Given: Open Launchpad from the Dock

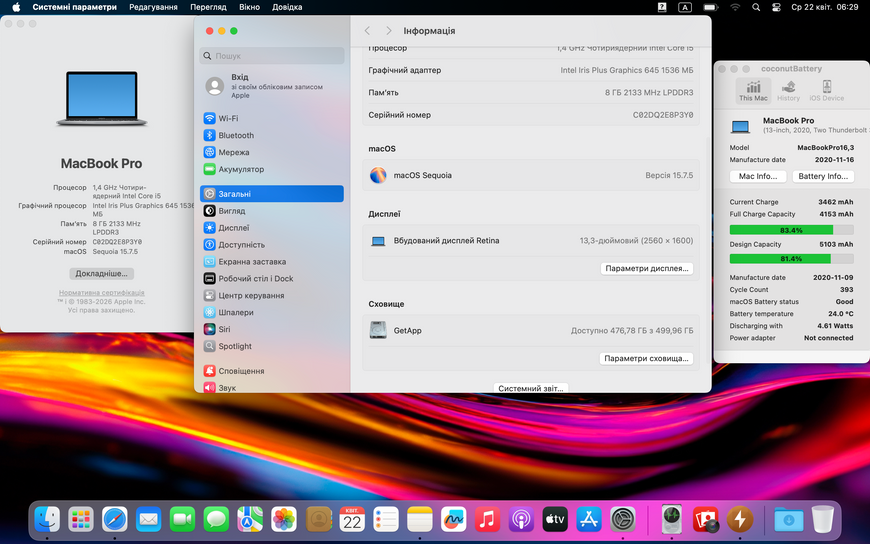Looking at the screenshot, I should pos(81,520).
